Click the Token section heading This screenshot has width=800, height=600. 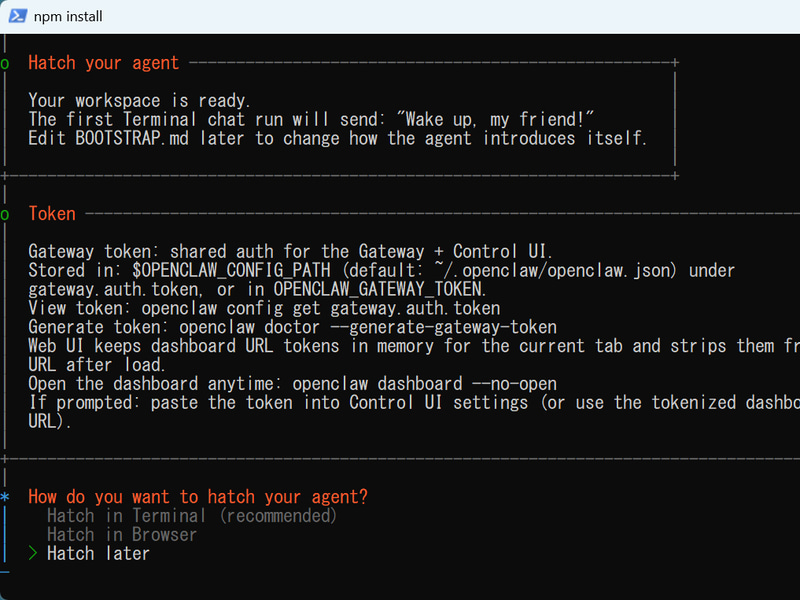pos(52,214)
